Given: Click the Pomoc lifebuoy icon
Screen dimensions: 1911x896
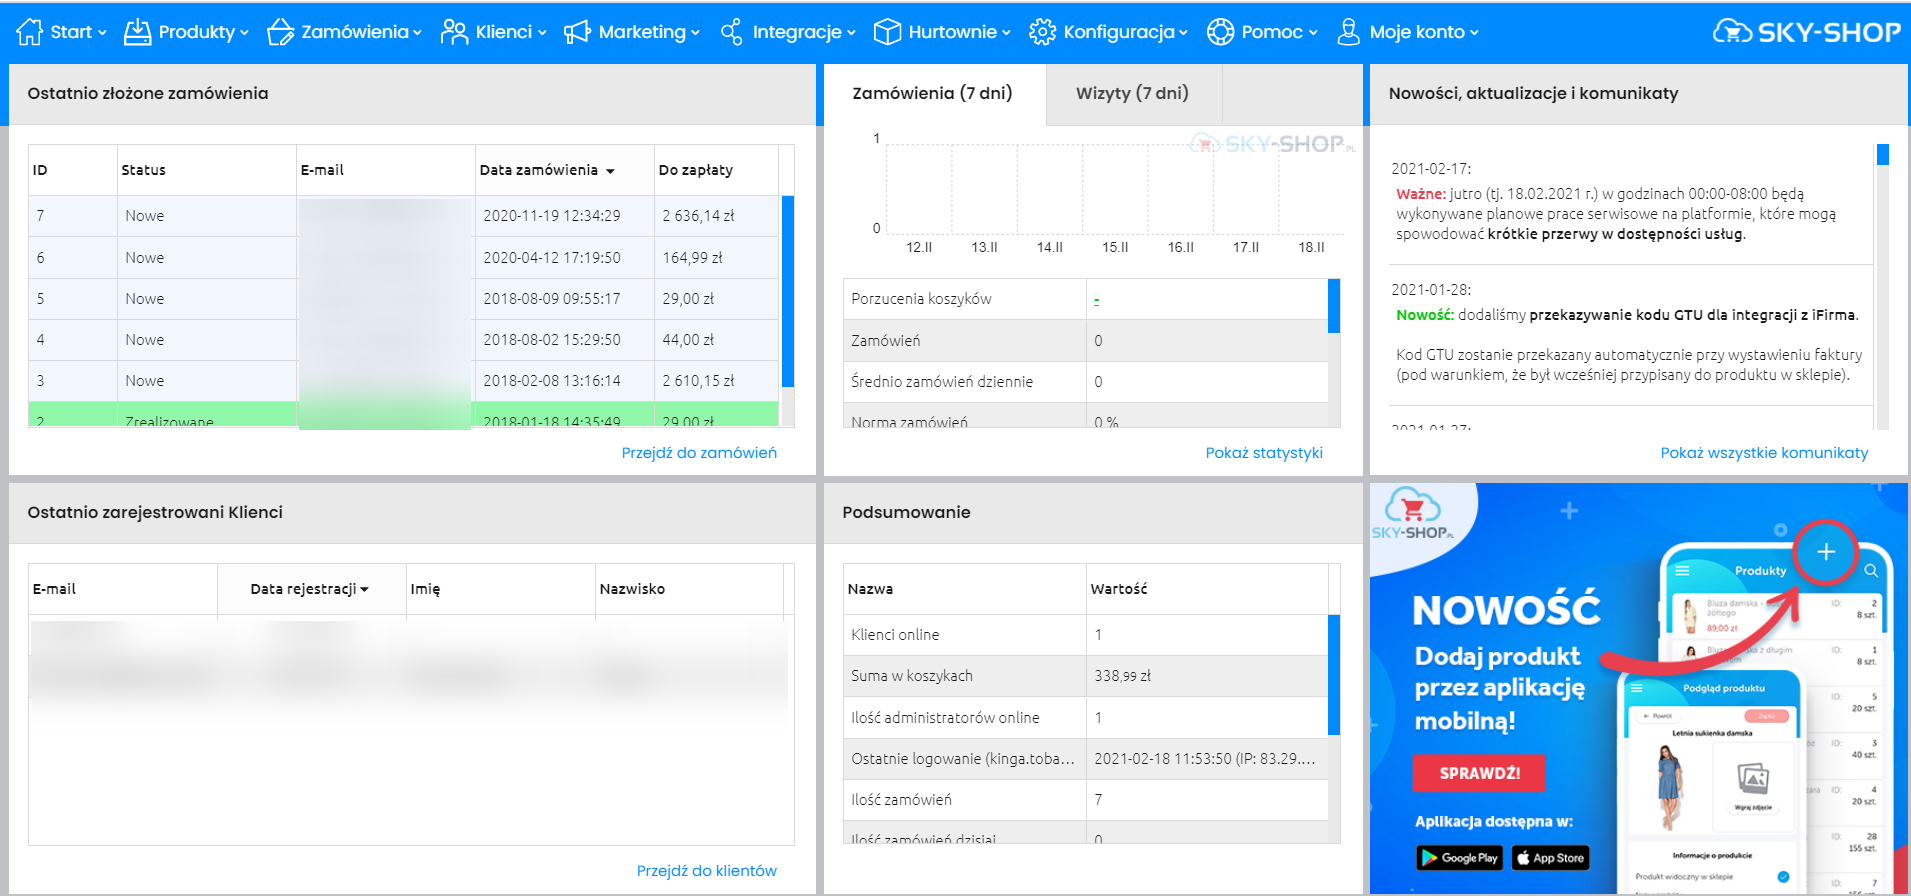Looking at the screenshot, I should click(x=1220, y=32).
